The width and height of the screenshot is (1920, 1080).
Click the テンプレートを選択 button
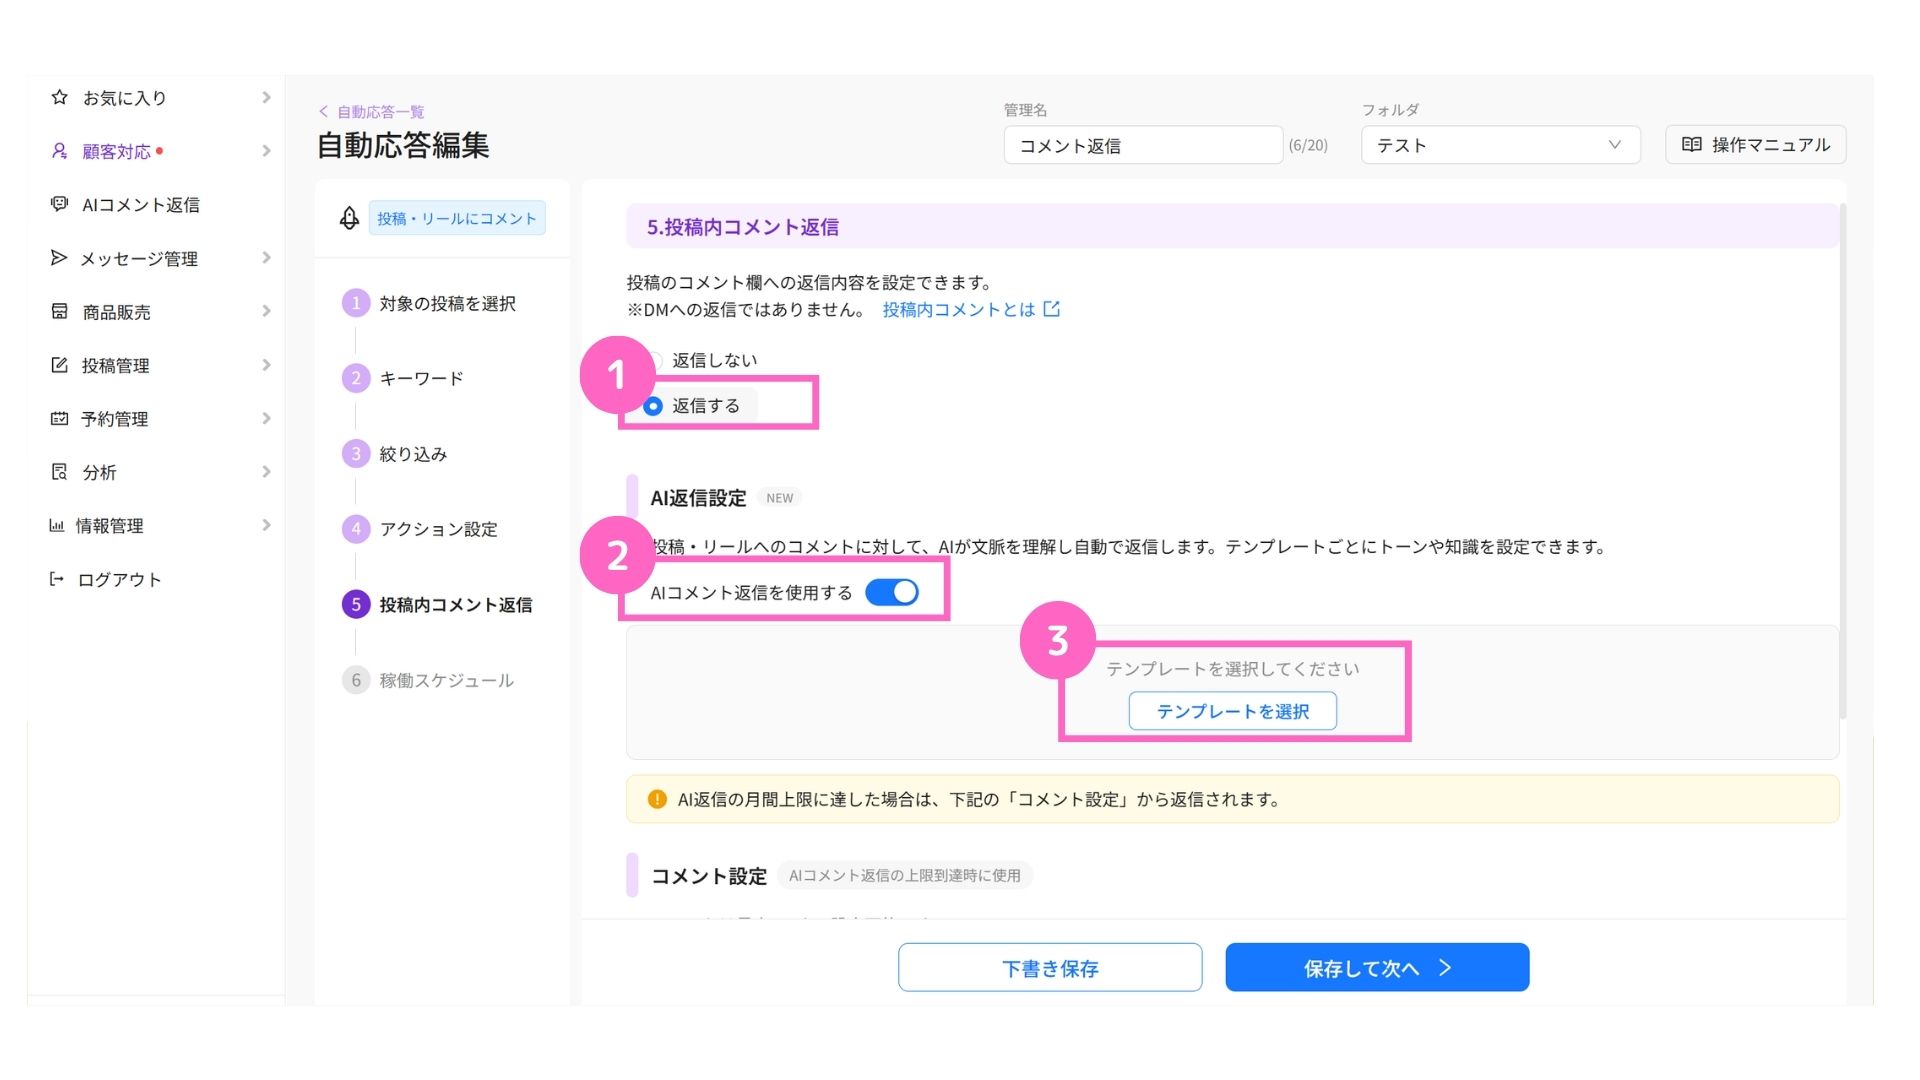(1232, 711)
